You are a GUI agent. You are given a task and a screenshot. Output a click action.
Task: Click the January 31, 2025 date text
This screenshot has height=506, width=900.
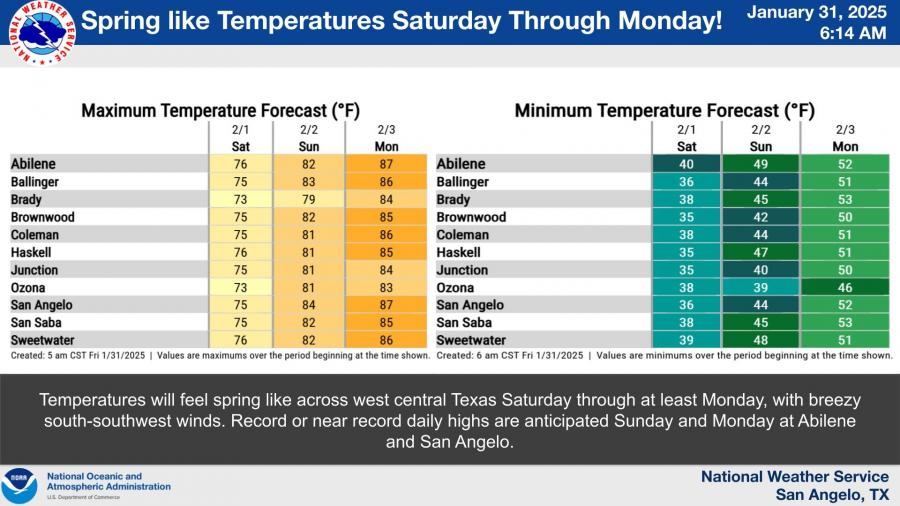click(816, 13)
